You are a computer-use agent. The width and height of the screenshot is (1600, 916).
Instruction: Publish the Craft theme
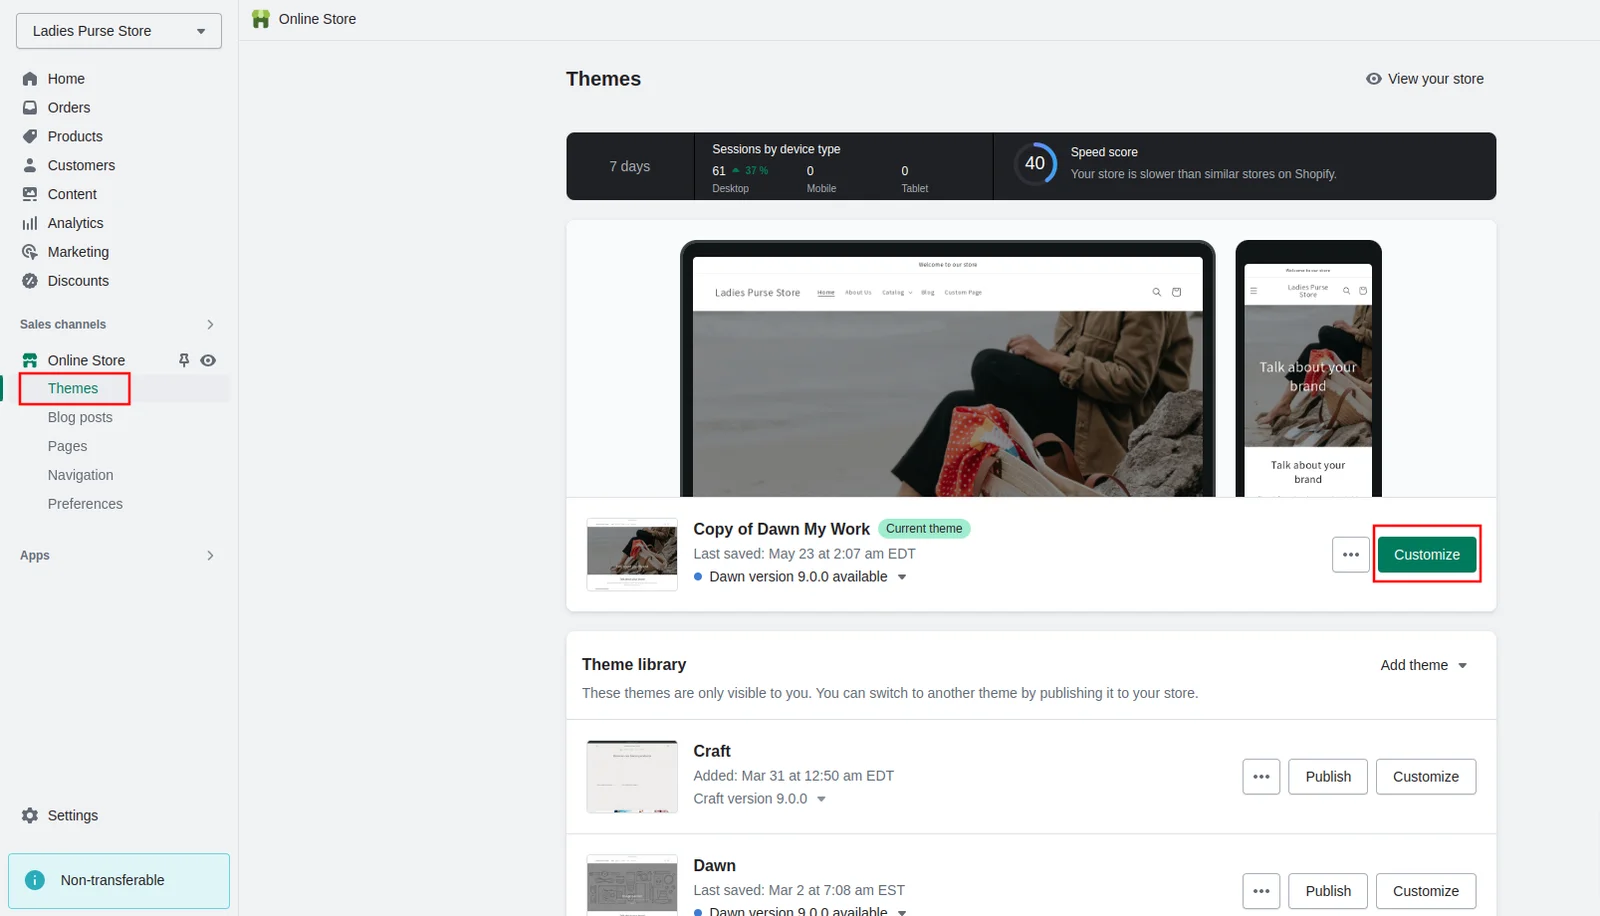coord(1327,777)
